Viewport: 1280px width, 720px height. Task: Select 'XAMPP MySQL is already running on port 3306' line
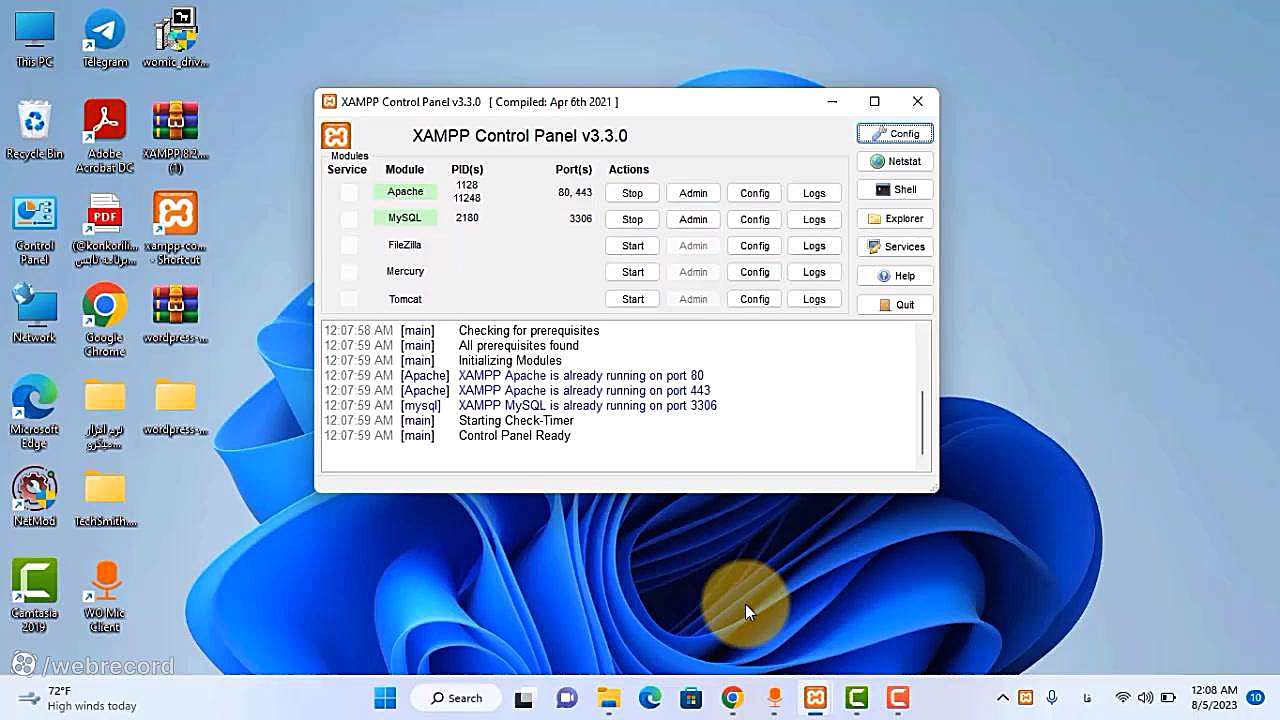587,406
